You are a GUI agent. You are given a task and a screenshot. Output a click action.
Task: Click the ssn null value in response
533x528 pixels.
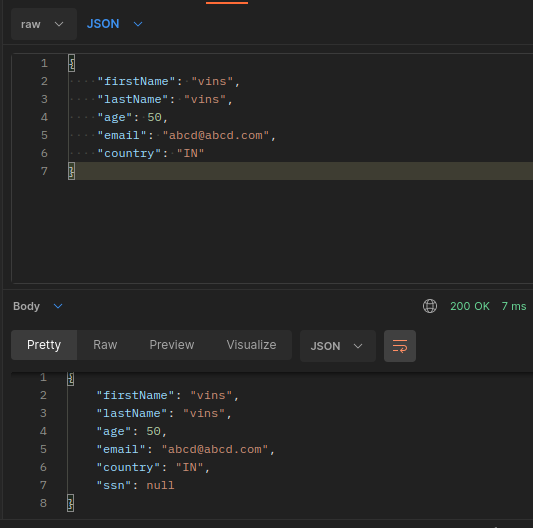(160, 485)
